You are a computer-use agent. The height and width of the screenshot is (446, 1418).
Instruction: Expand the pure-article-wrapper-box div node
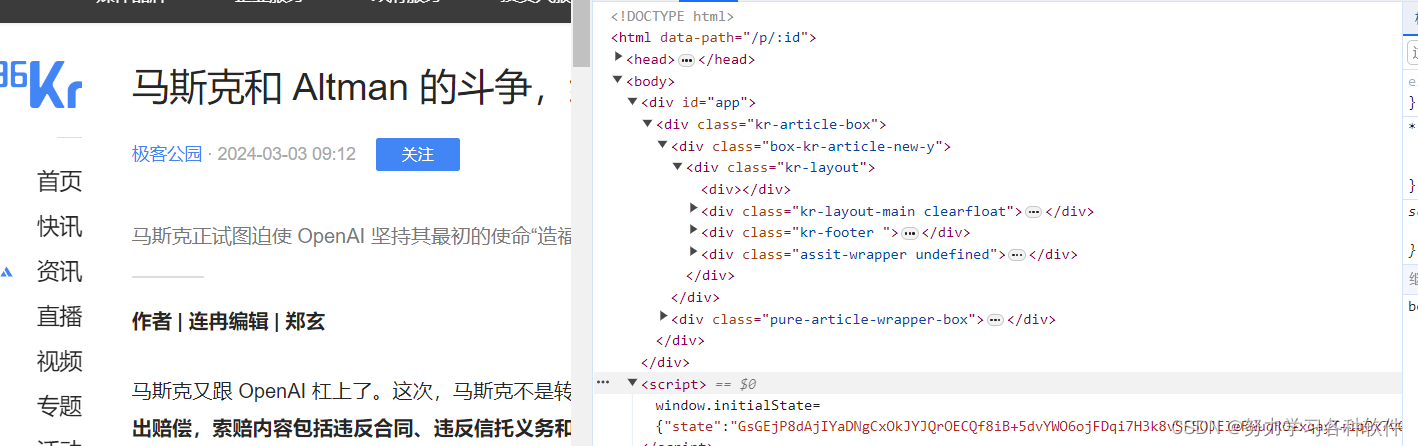click(x=664, y=318)
